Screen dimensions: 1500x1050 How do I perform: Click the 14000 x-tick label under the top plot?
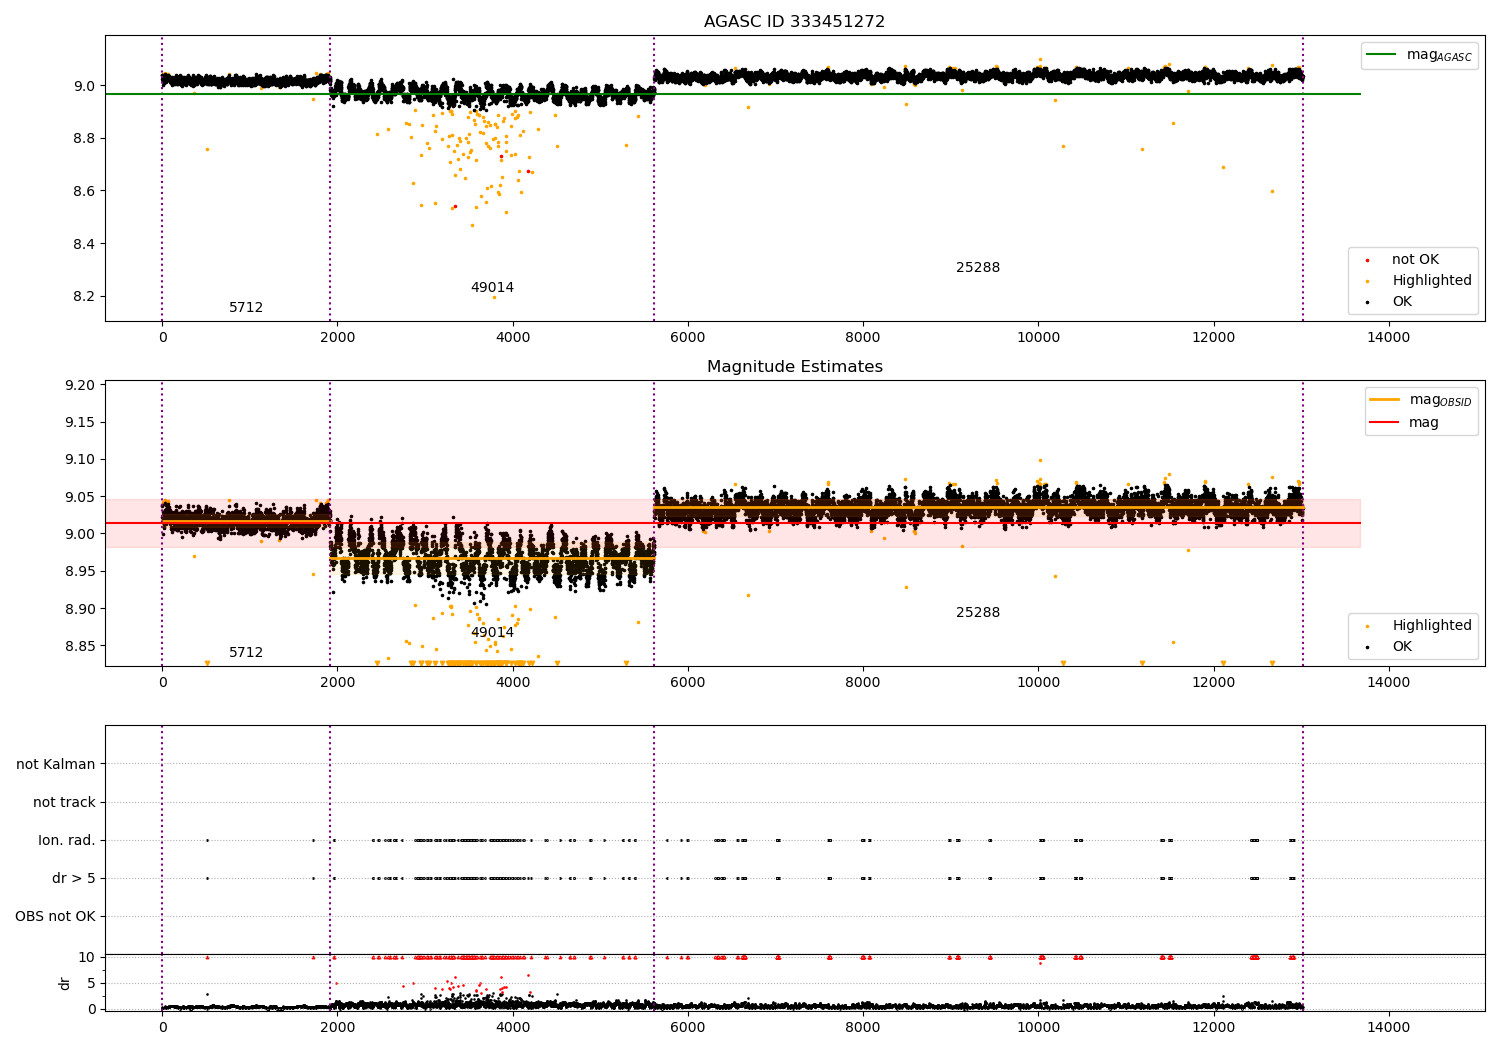pyautogui.click(x=1388, y=338)
